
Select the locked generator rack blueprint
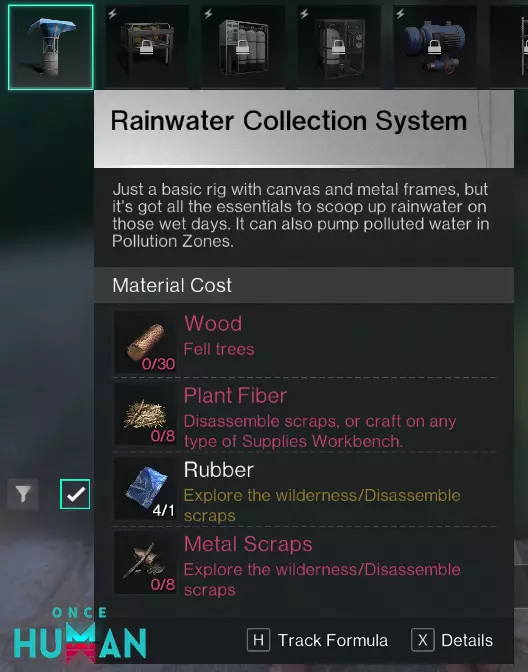[x=147, y=46]
